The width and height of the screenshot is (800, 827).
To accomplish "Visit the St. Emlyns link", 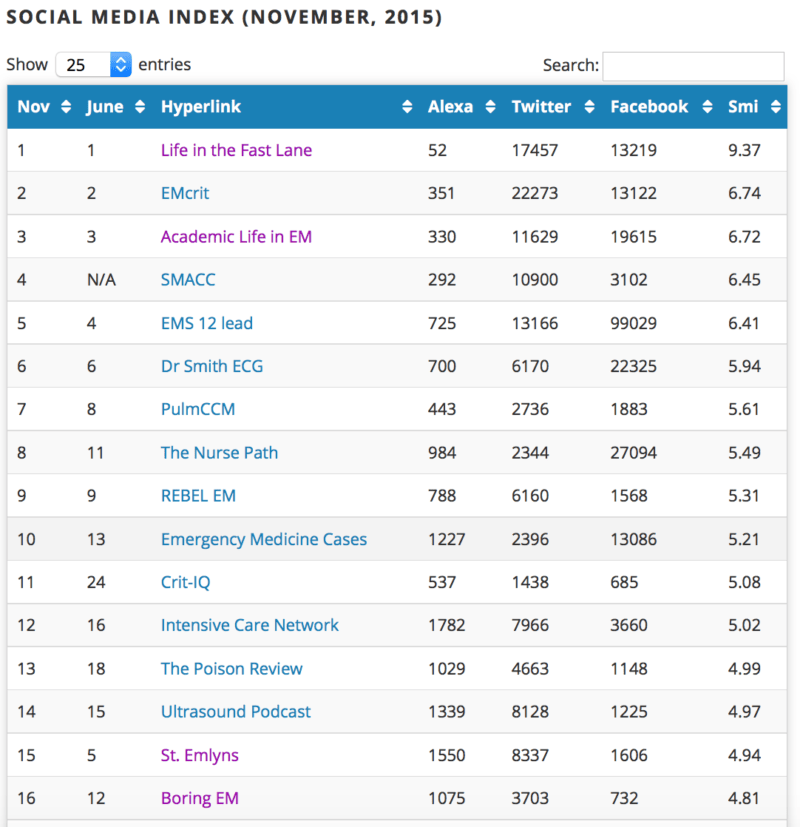I will pyautogui.click(x=200, y=755).
